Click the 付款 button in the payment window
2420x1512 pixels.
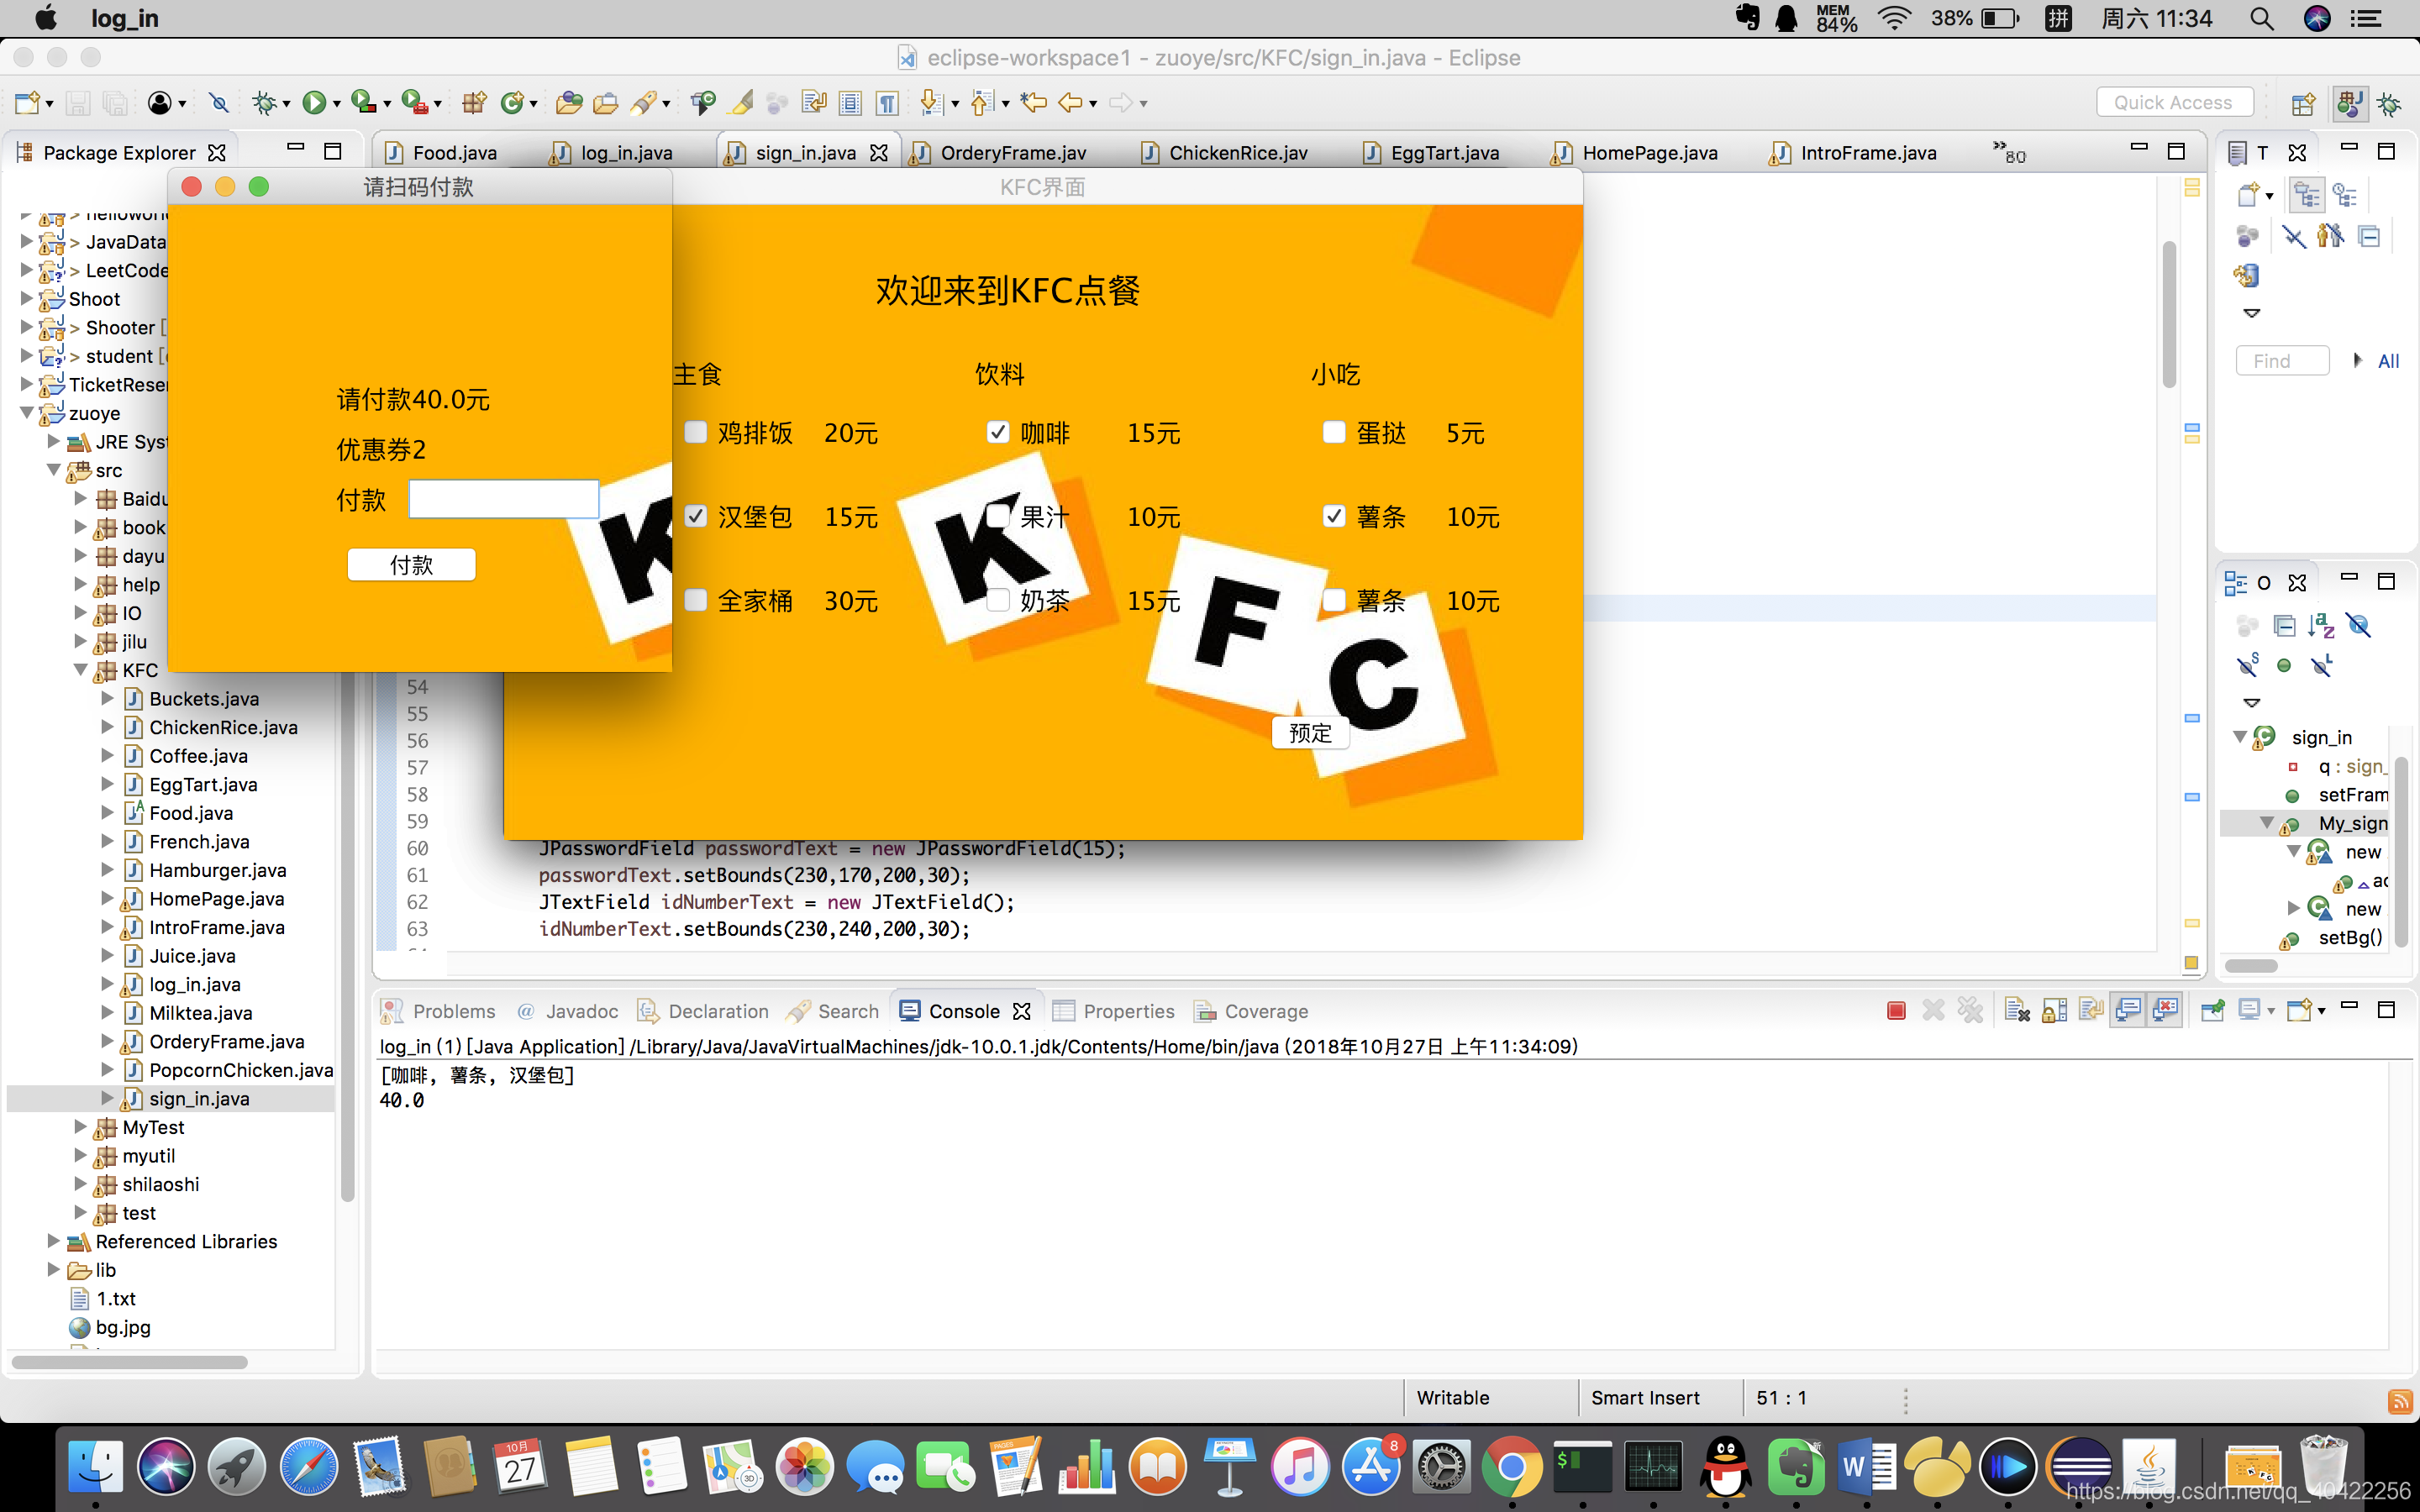coord(411,565)
